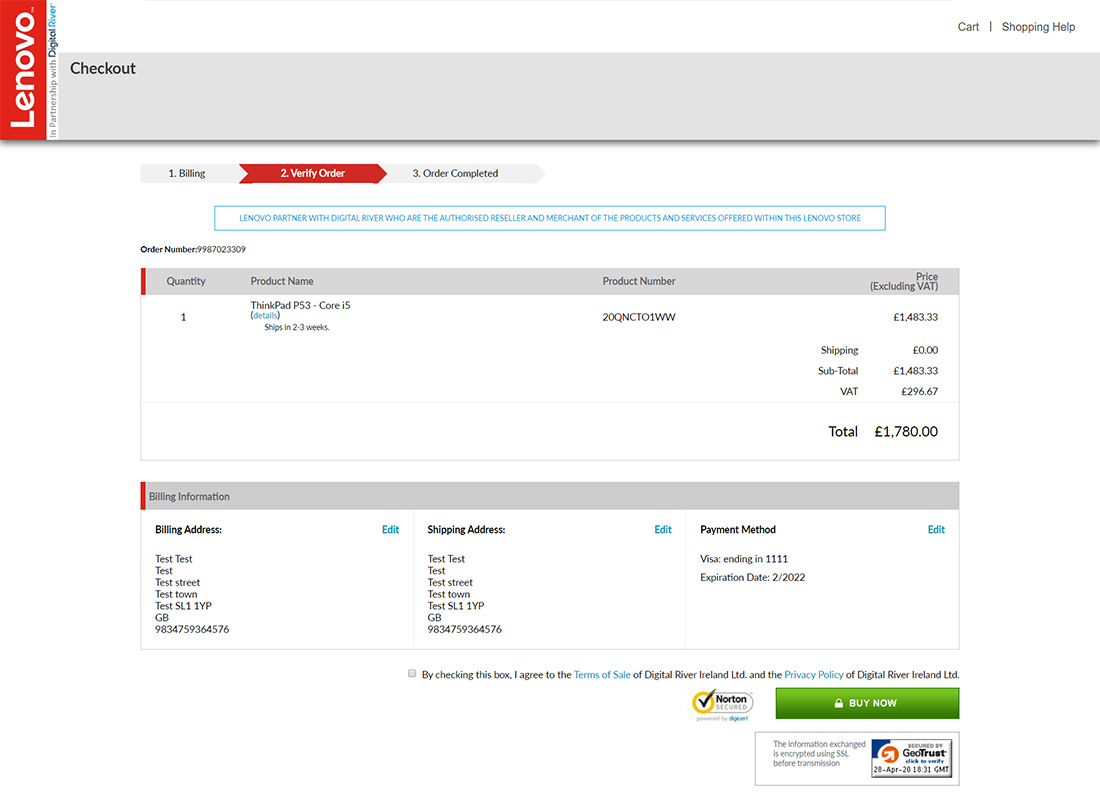This screenshot has width=1100, height=800.
Task: Open the Cart link
Action: (968, 27)
